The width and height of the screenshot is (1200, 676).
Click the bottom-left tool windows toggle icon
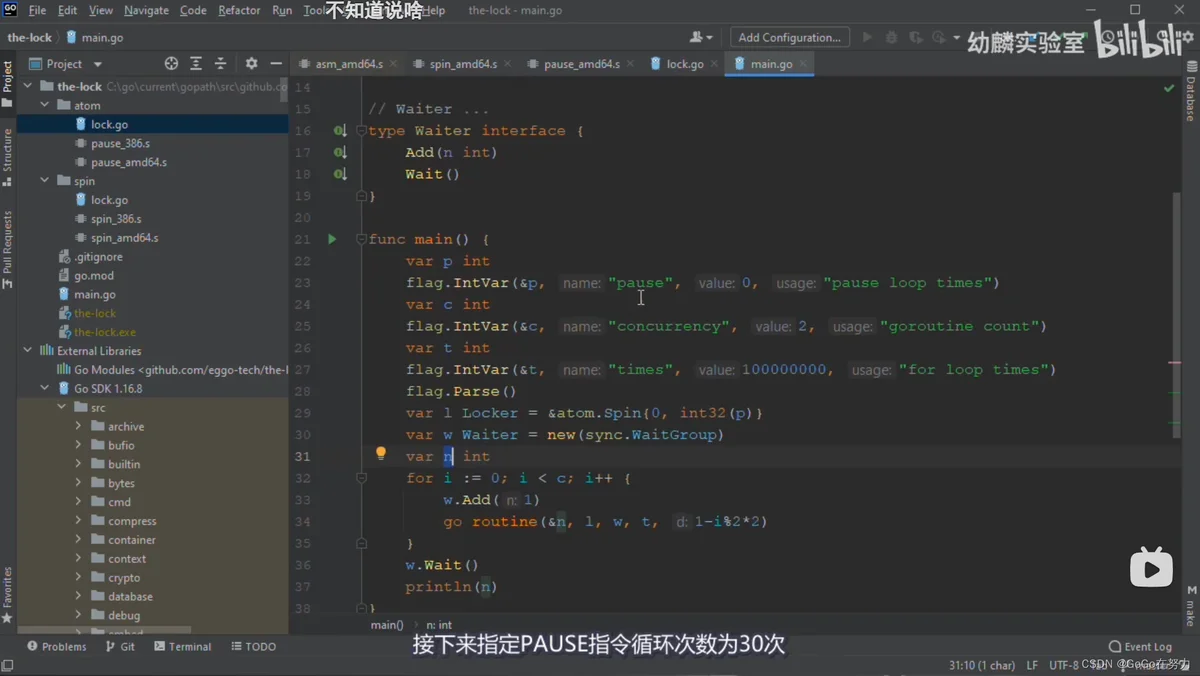[7, 665]
